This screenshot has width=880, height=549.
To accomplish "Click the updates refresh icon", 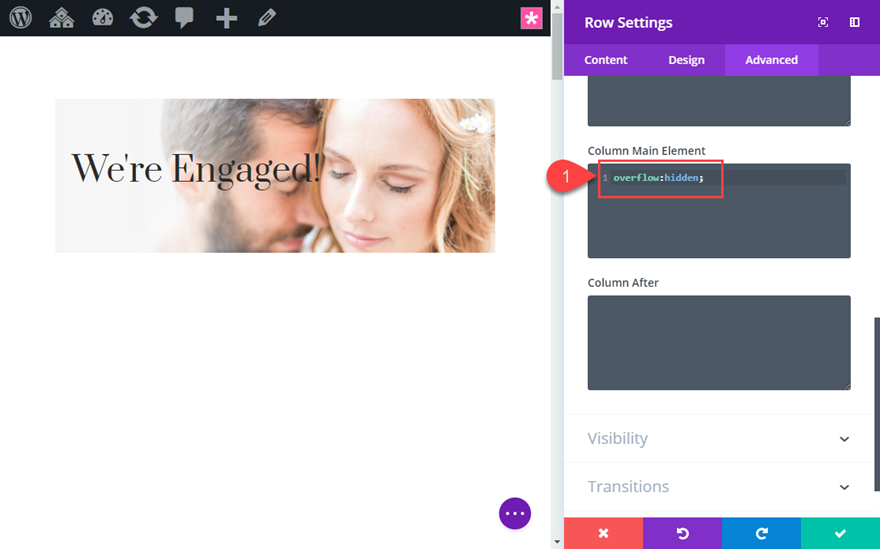I will (x=144, y=18).
